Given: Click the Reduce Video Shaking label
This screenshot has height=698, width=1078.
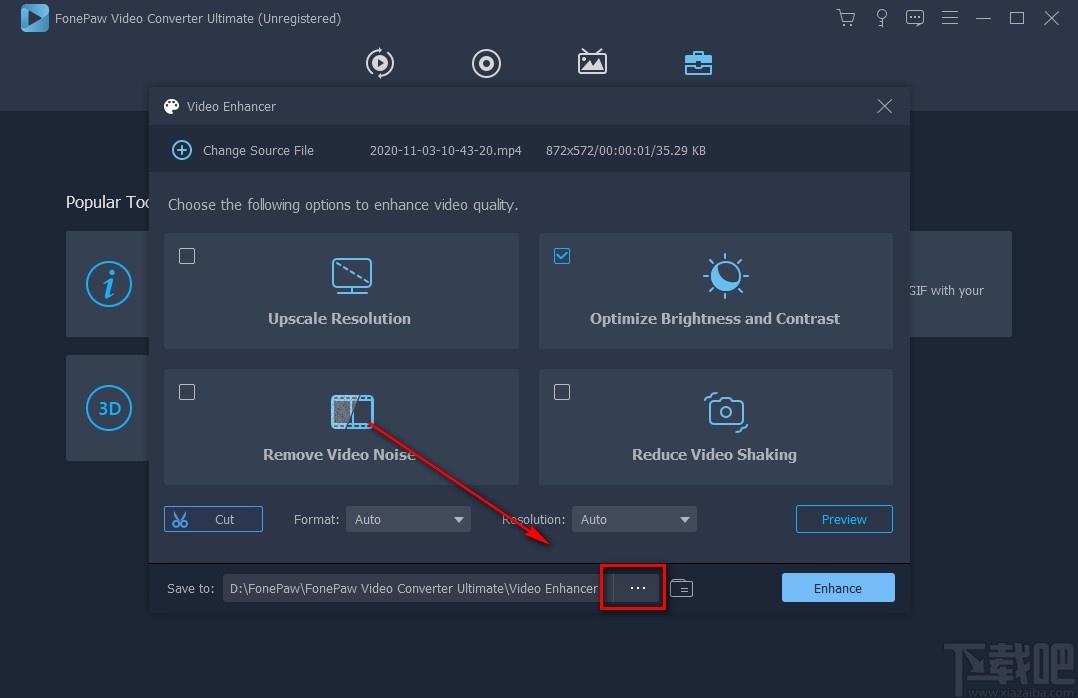Looking at the screenshot, I should (714, 455).
